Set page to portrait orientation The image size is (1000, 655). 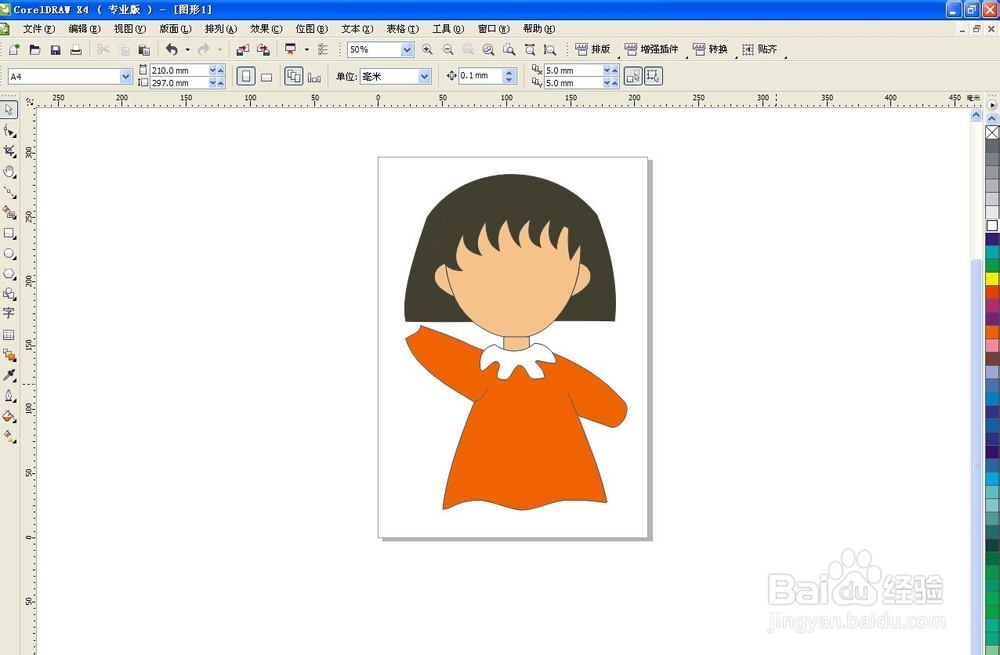[246, 77]
